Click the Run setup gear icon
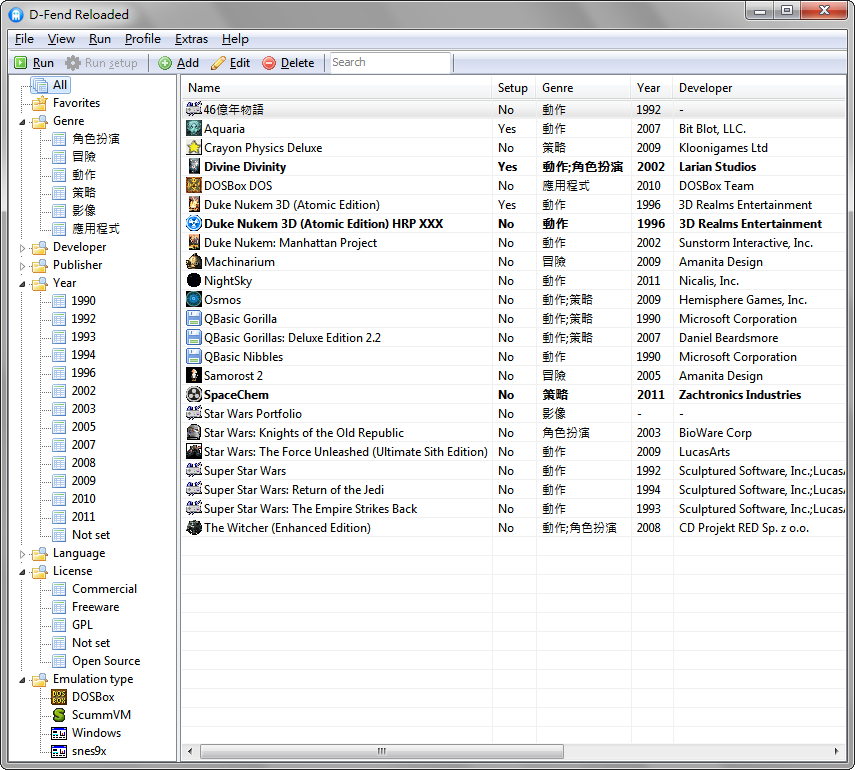This screenshot has height=770, width=855. pyautogui.click(x=73, y=63)
